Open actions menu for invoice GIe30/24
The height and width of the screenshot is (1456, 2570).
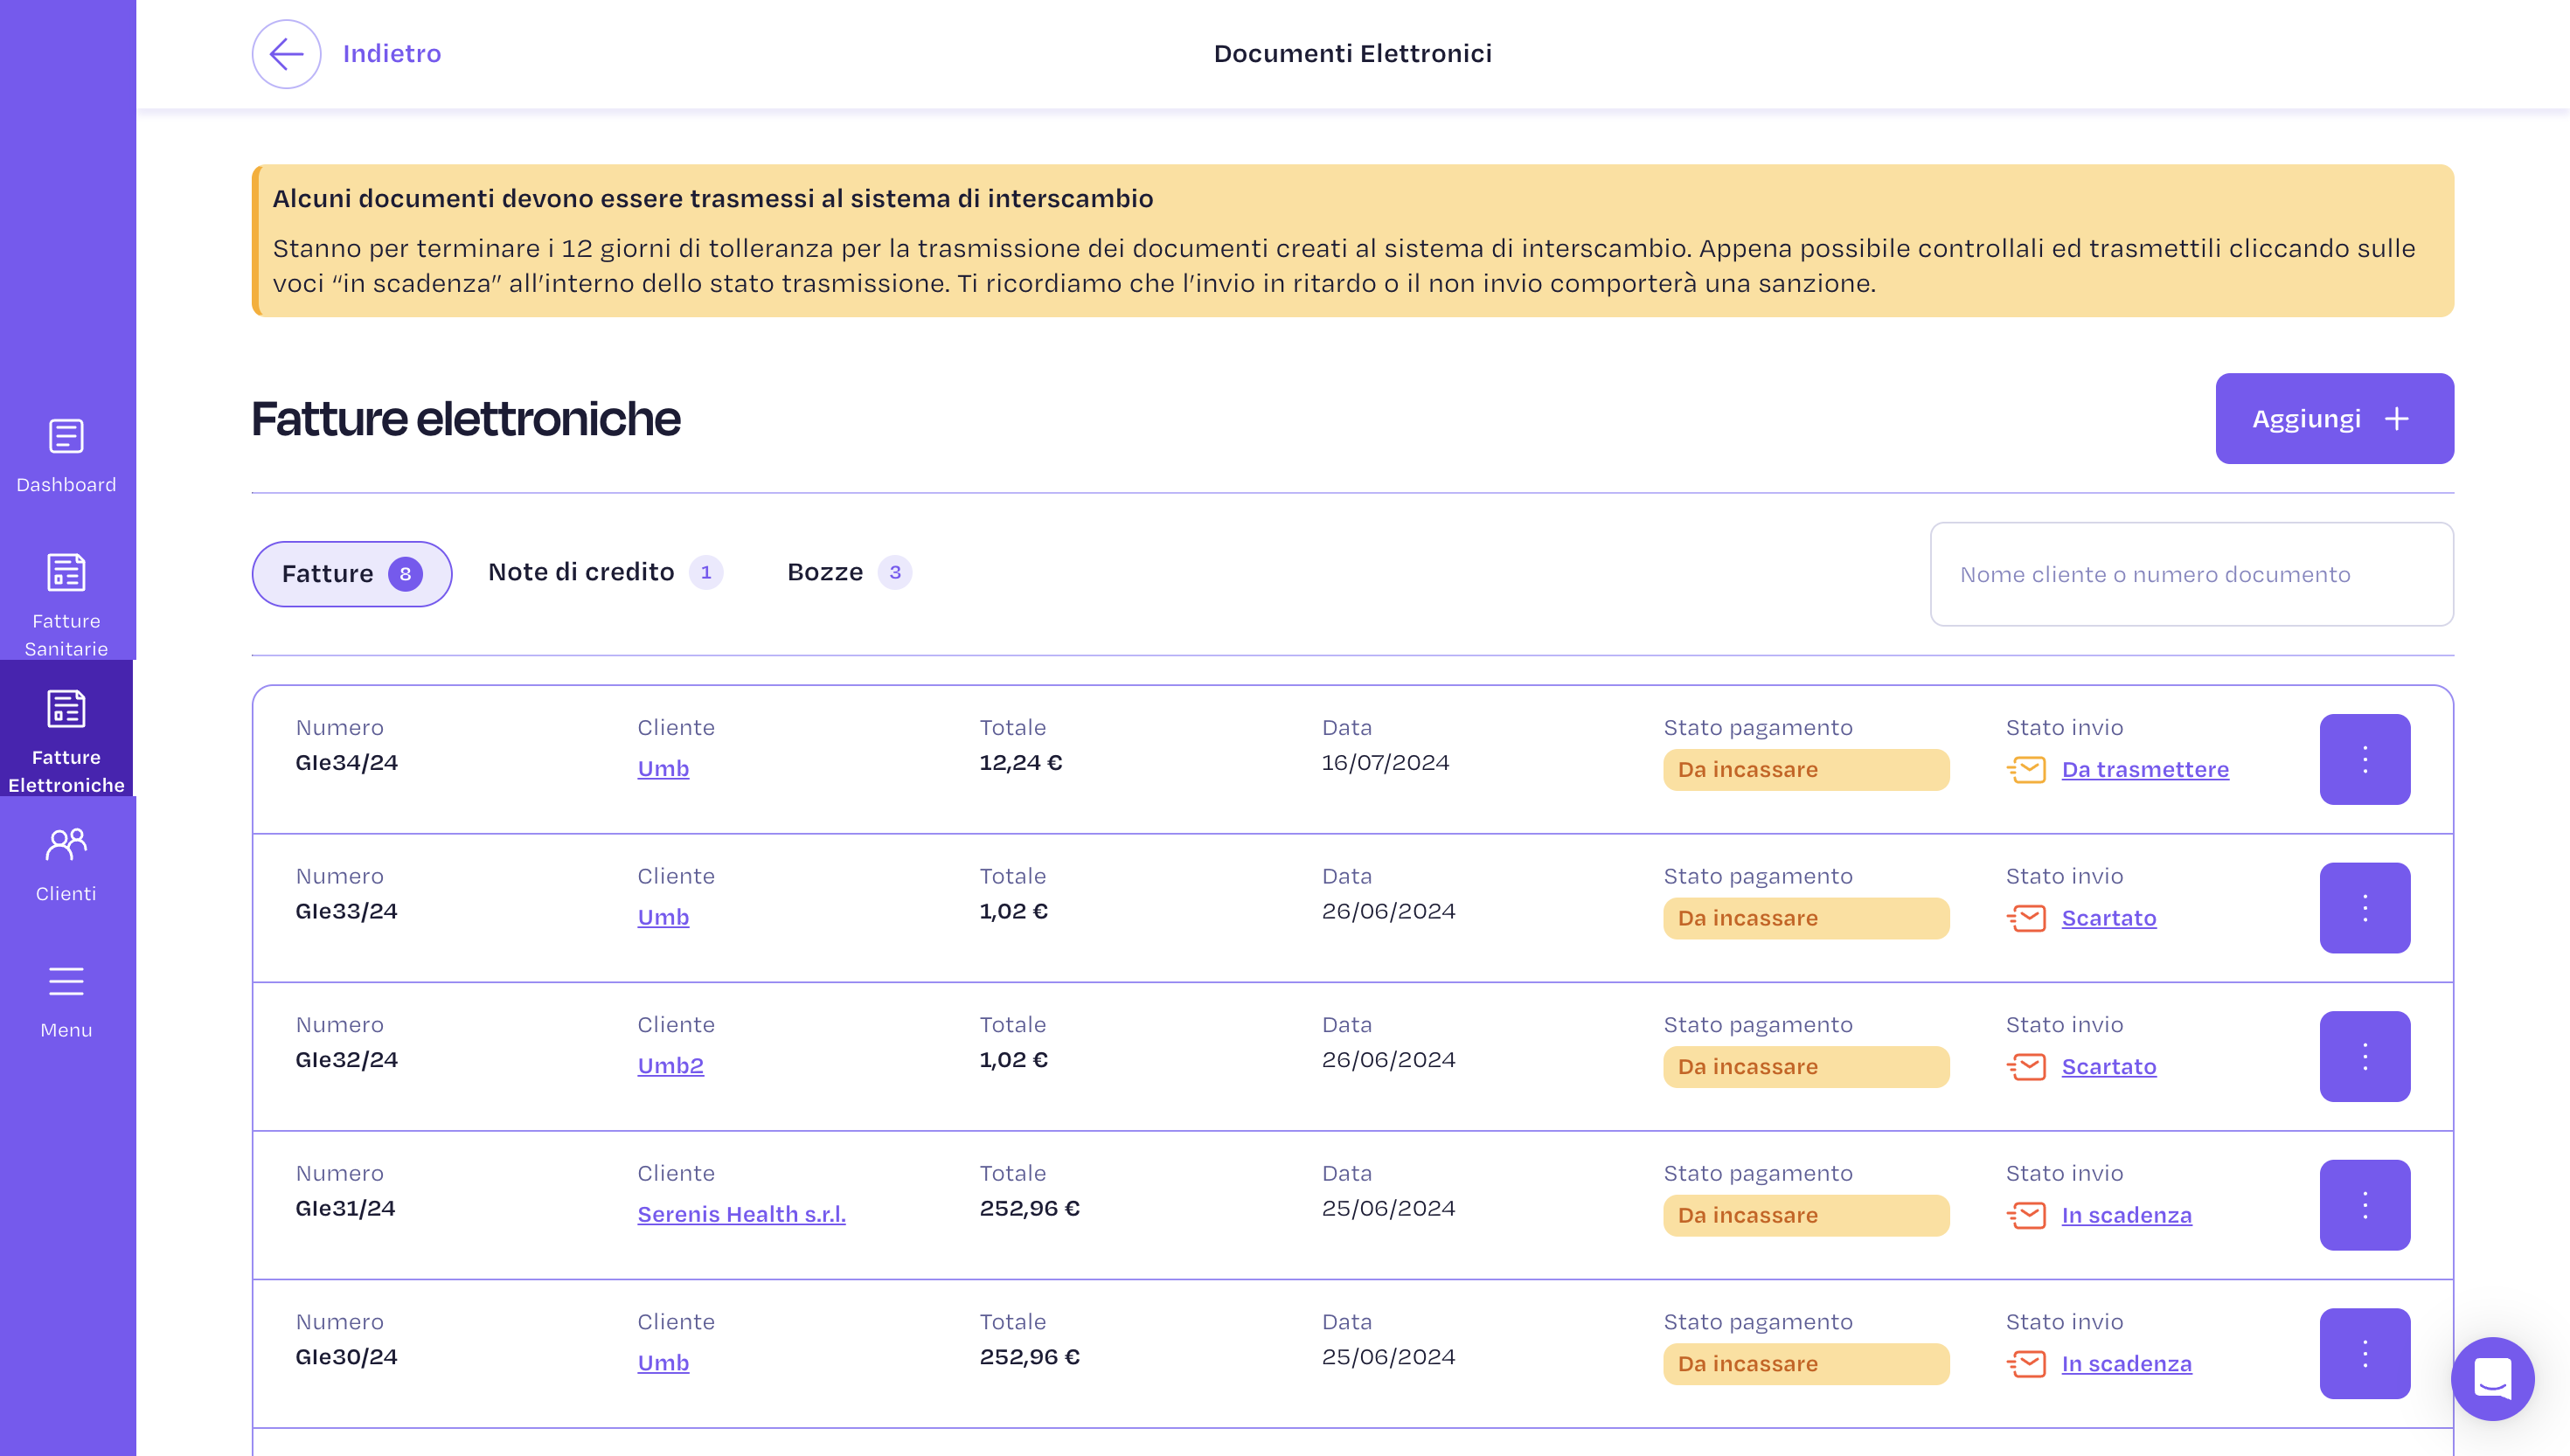2364,1353
